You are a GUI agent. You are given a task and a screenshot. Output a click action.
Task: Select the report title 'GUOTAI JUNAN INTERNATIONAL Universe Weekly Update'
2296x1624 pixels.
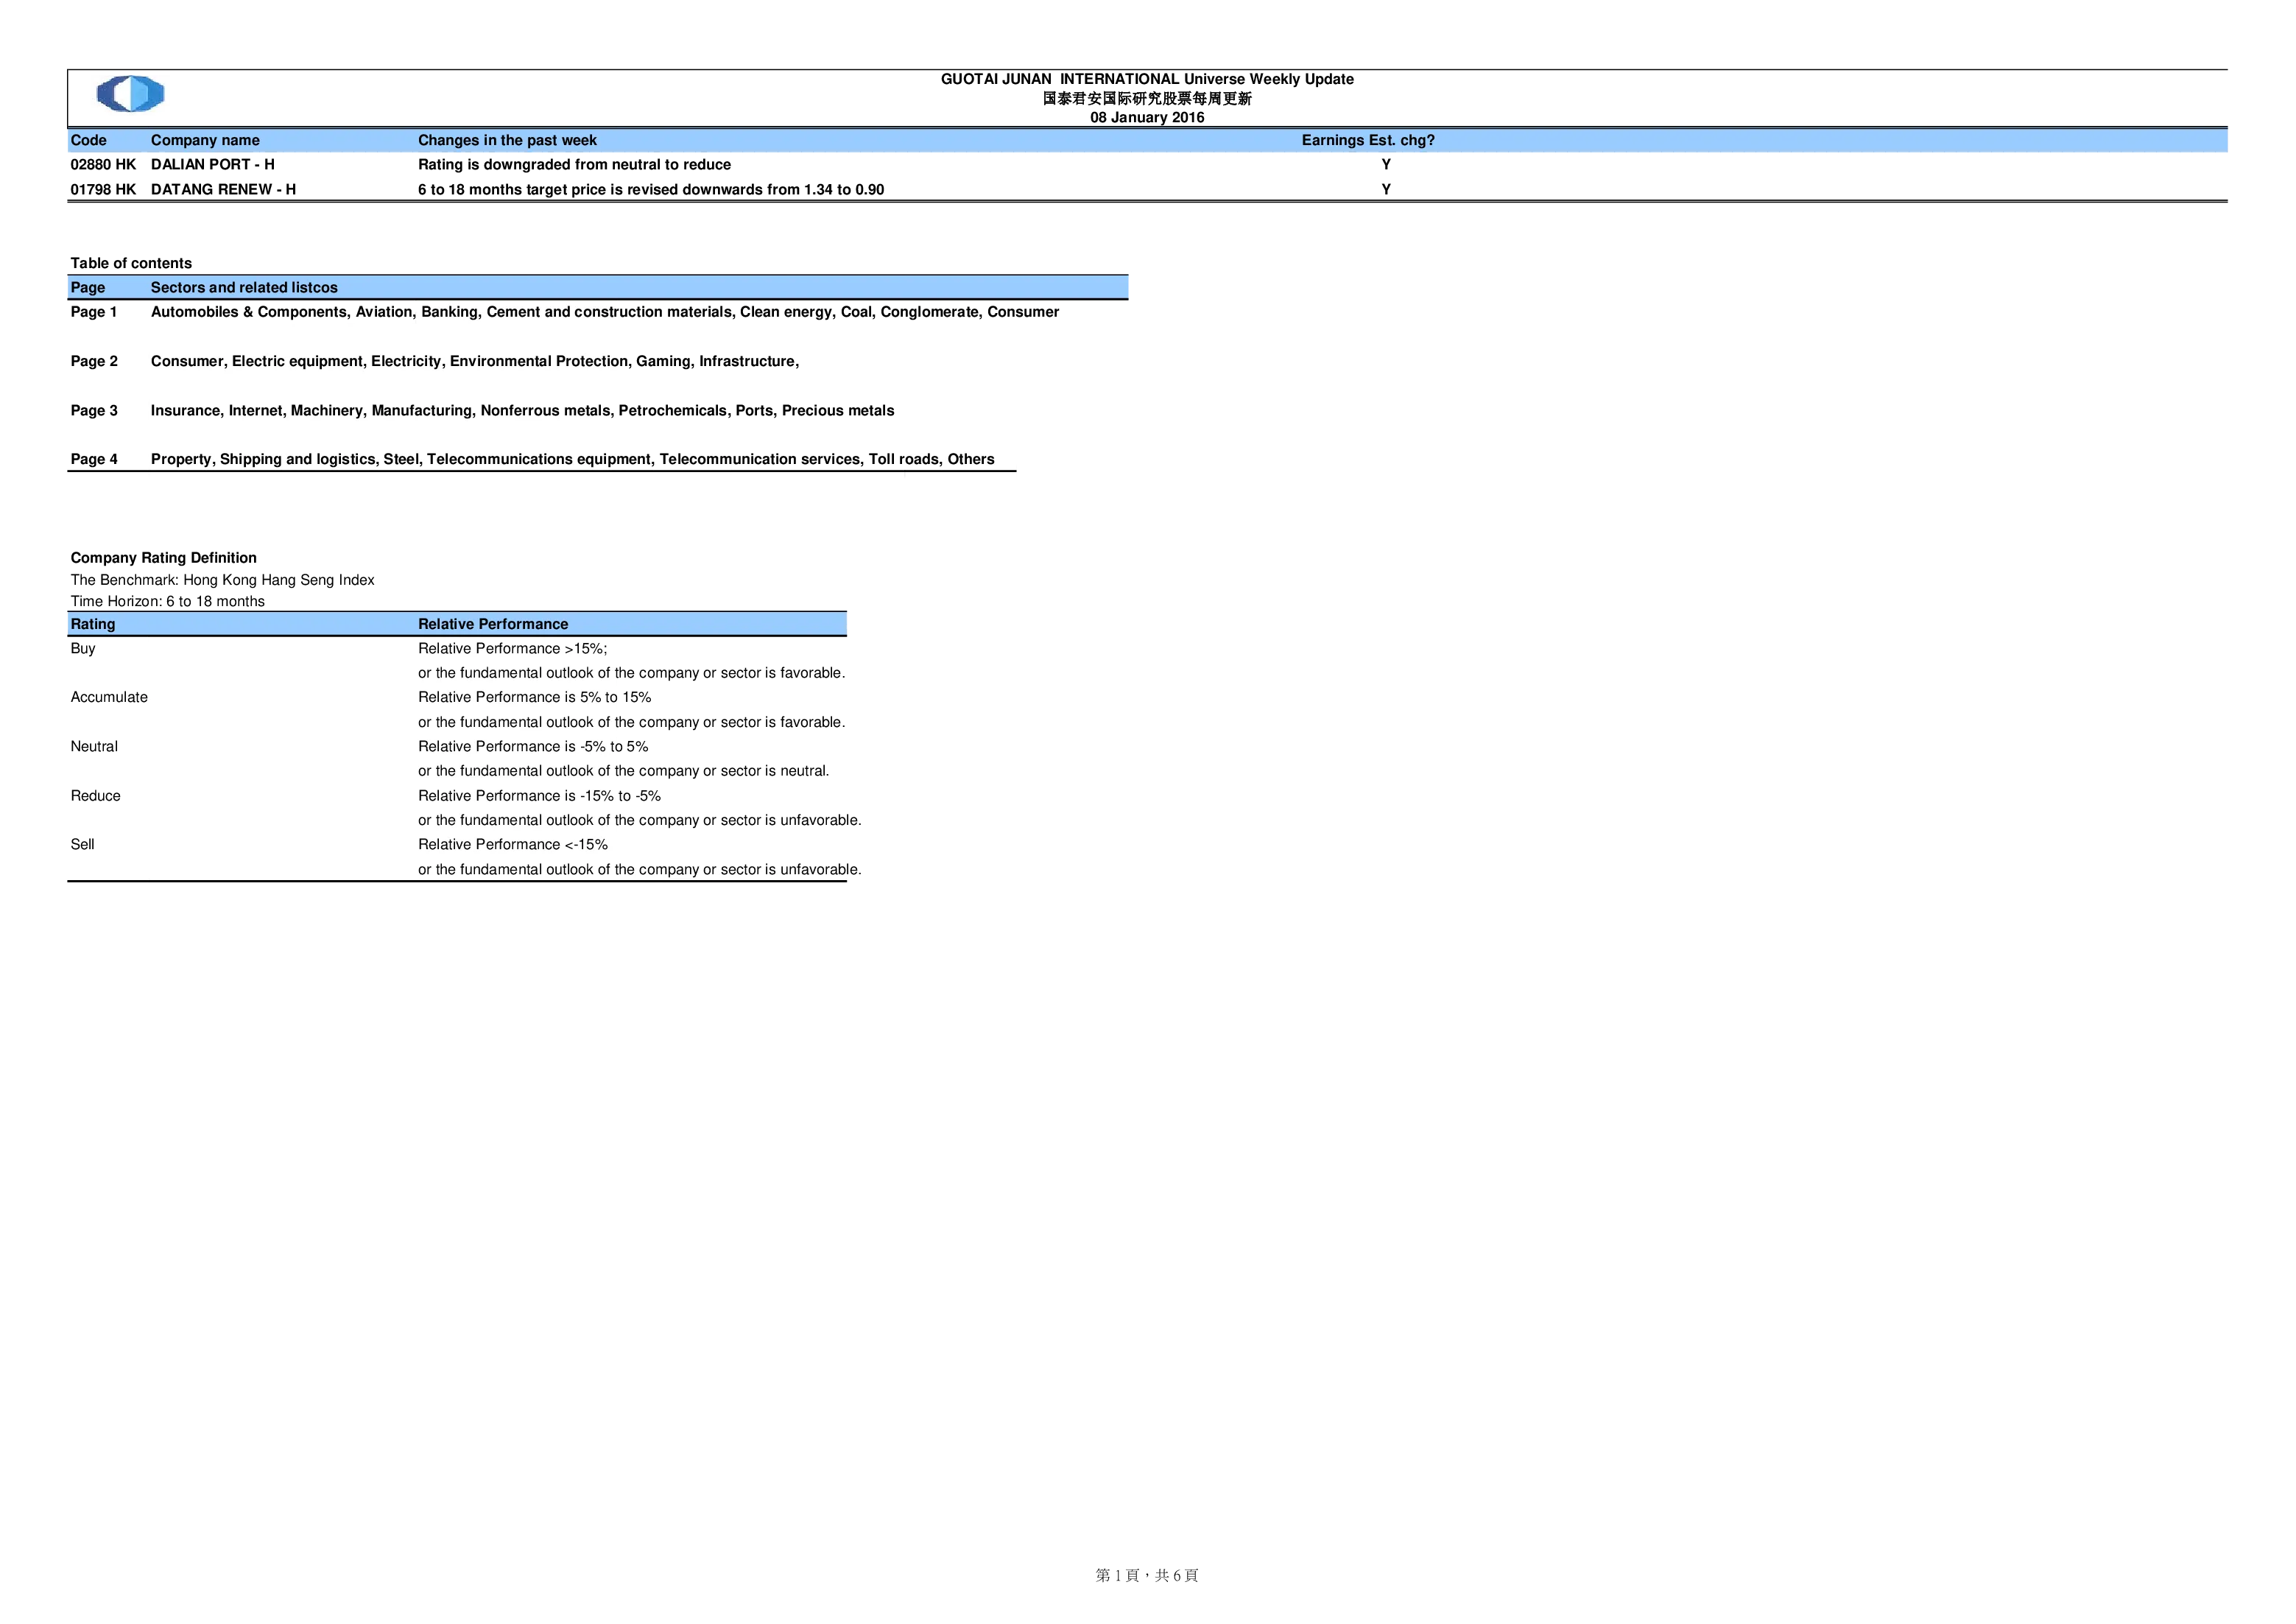coord(1147,79)
